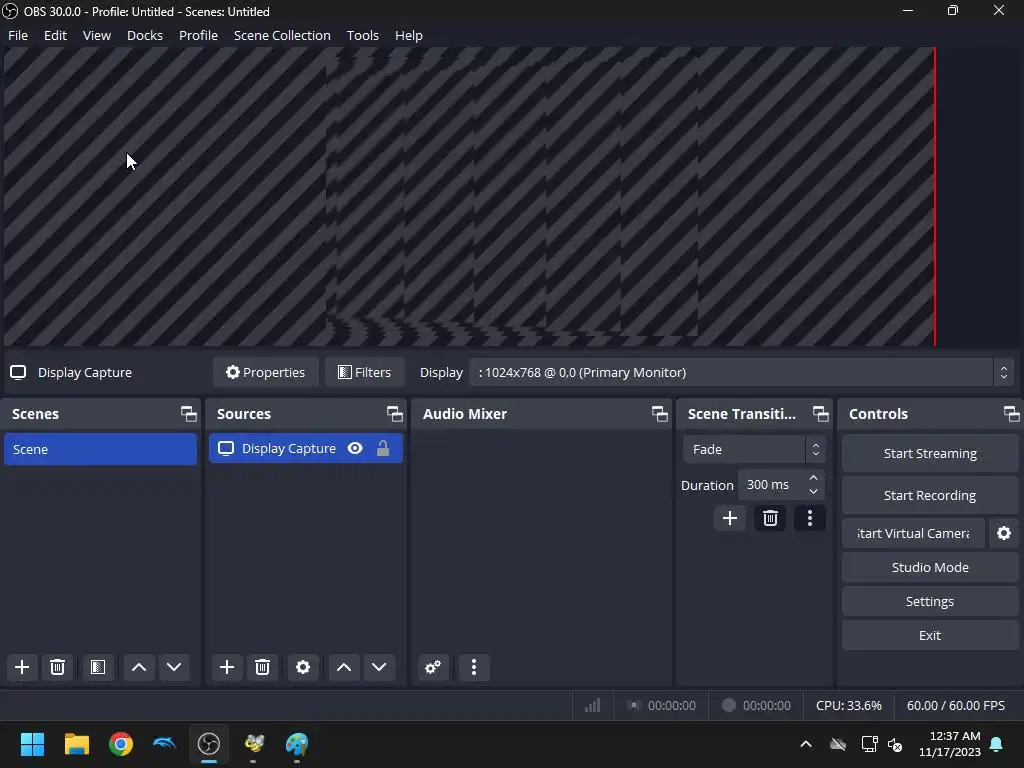Open transition properties three-dot menu
The image size is (1024, 768).
(x=810, y=518)
